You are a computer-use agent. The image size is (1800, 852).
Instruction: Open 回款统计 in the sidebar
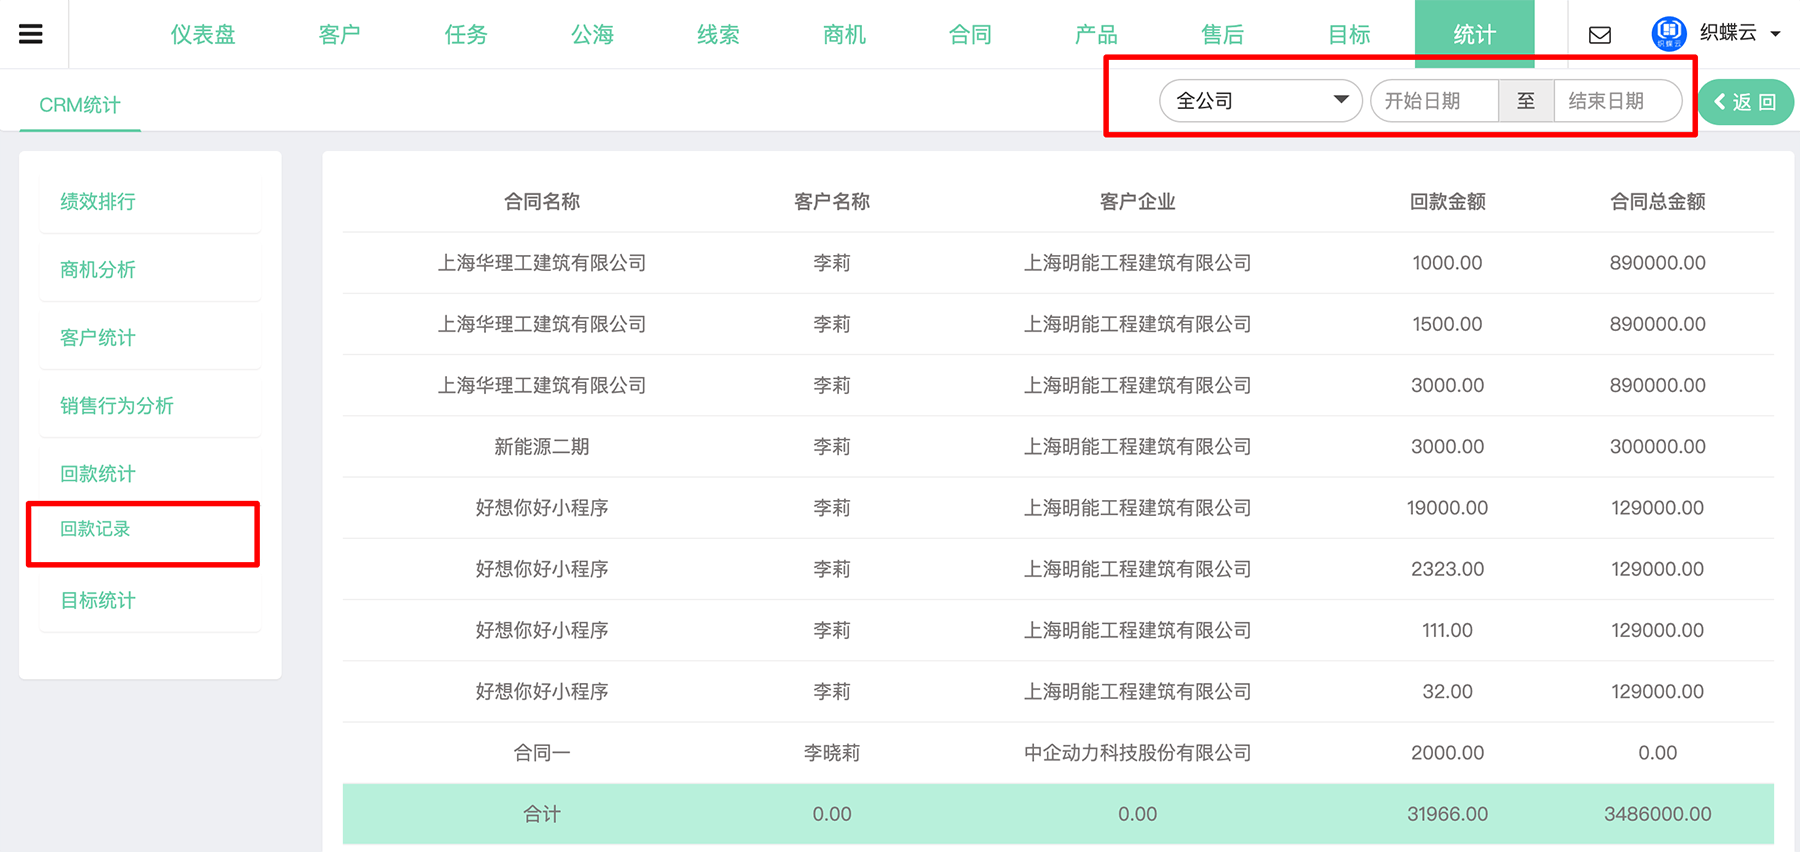coord(98,474)
